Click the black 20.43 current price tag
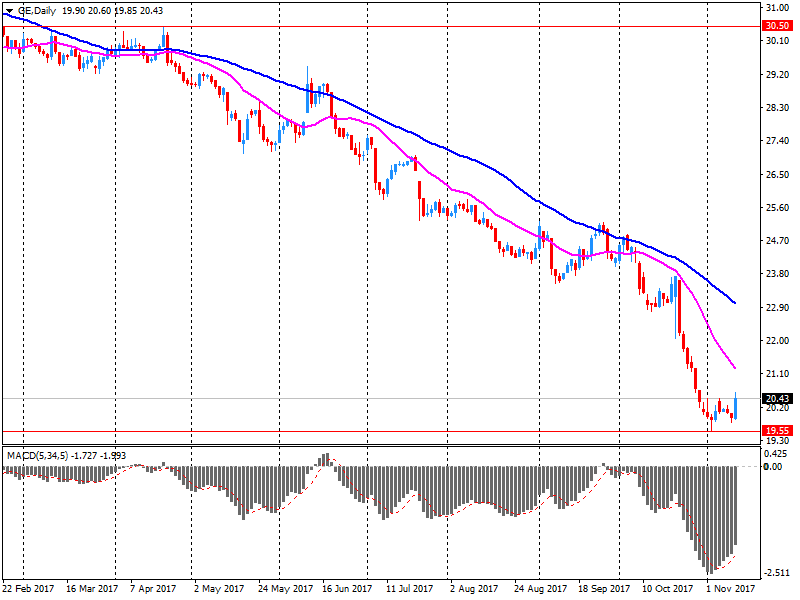800x600 pixels. pyautogui.click(x=778, y=398)
